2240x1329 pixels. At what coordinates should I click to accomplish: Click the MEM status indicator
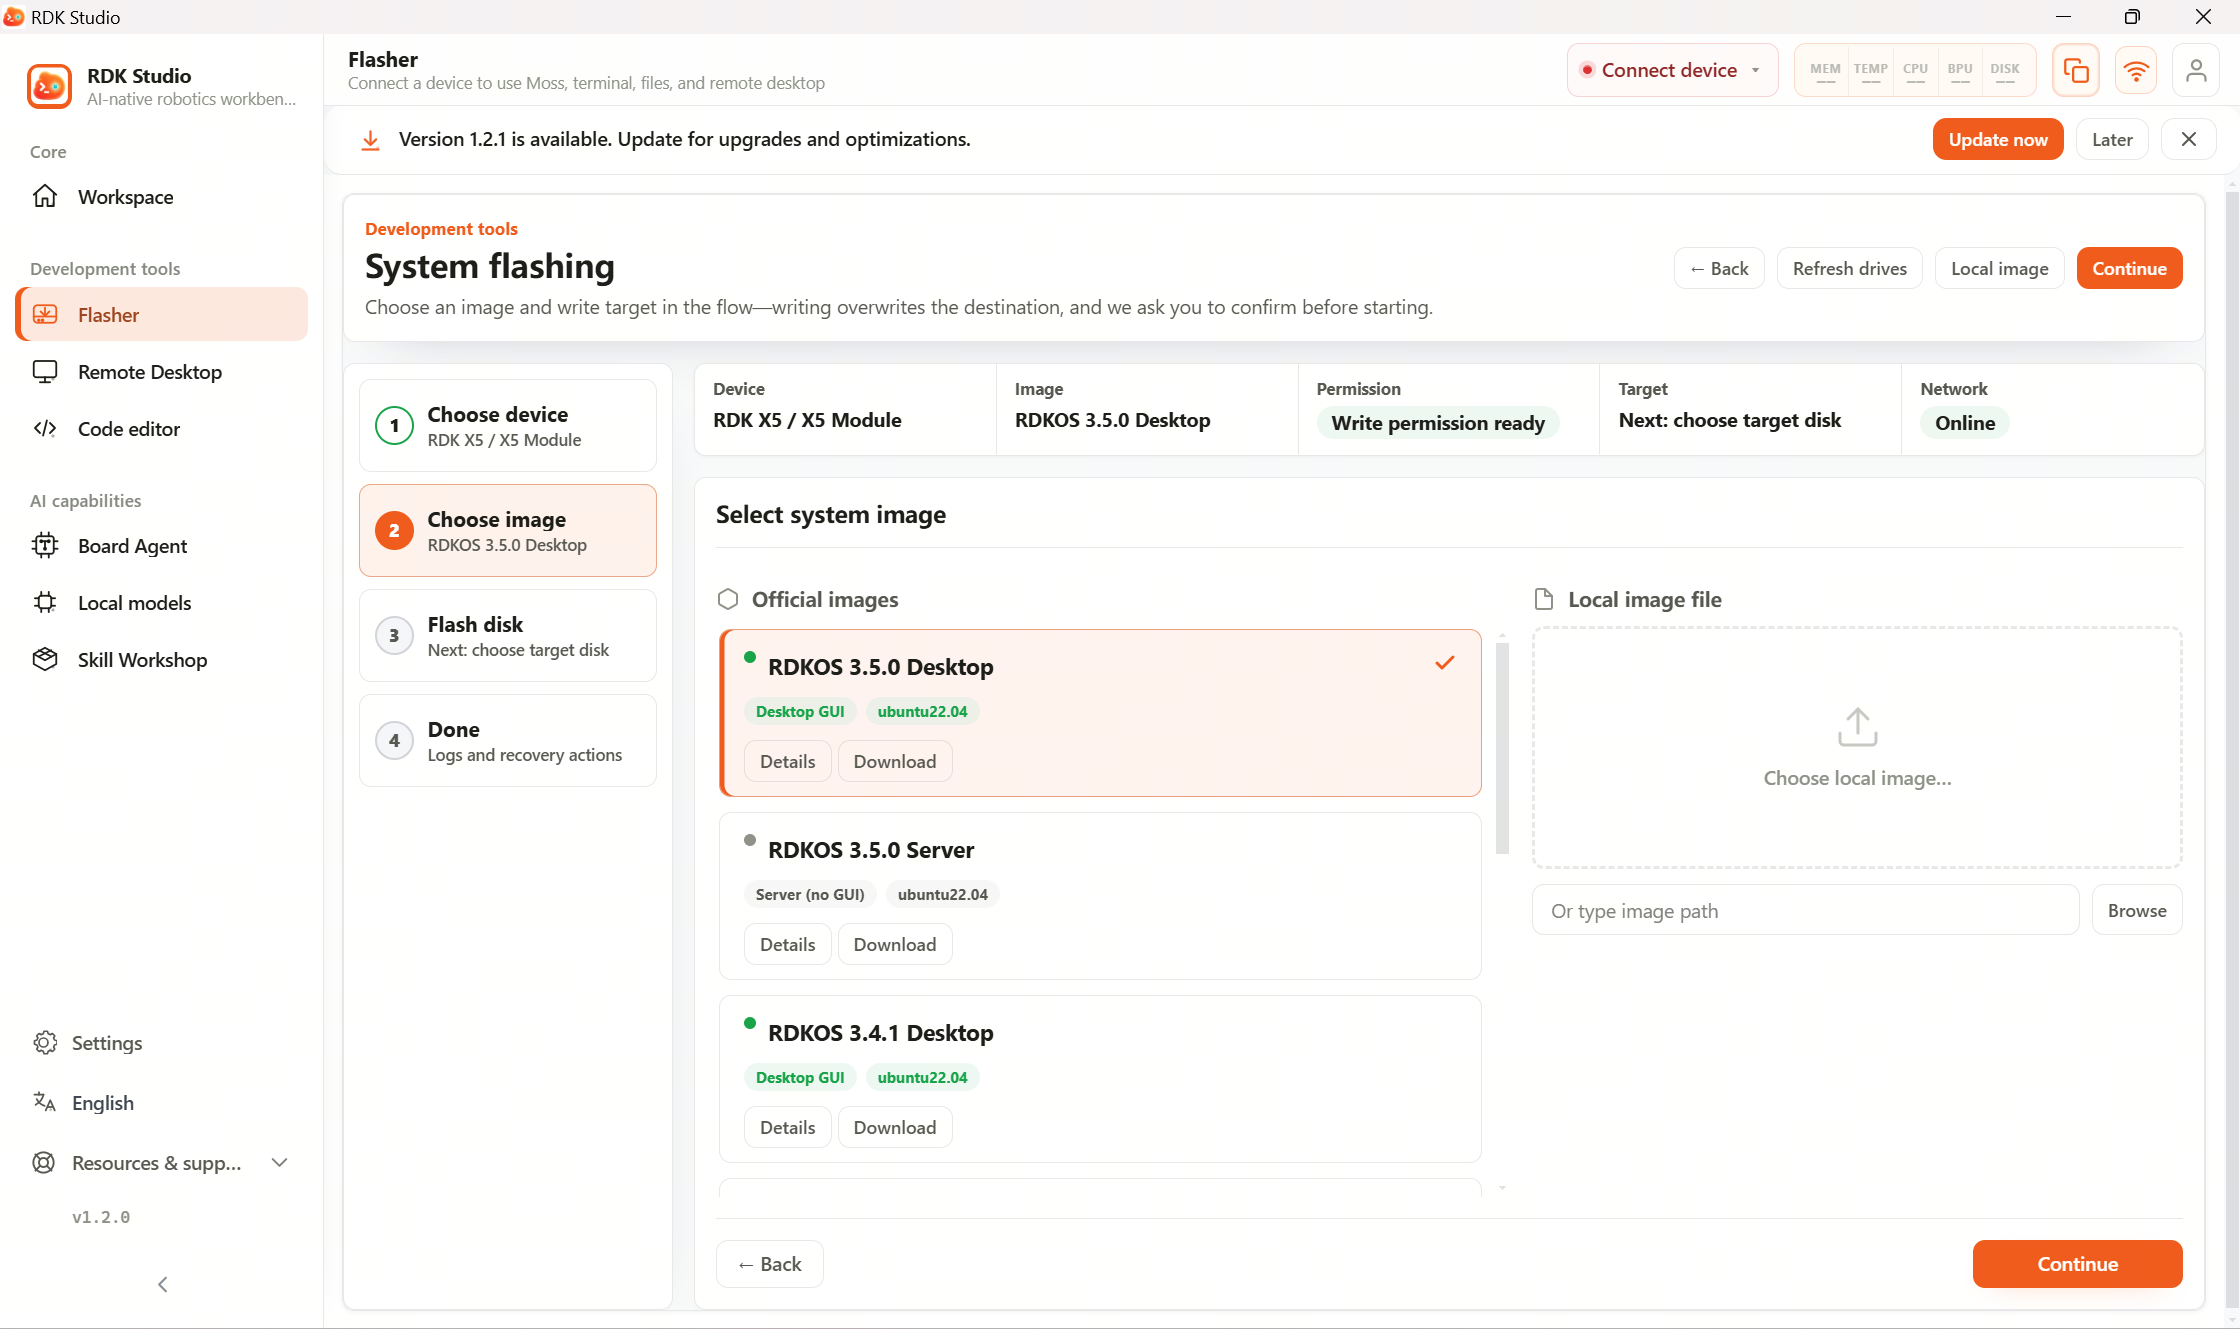(x=1825, y=71)
